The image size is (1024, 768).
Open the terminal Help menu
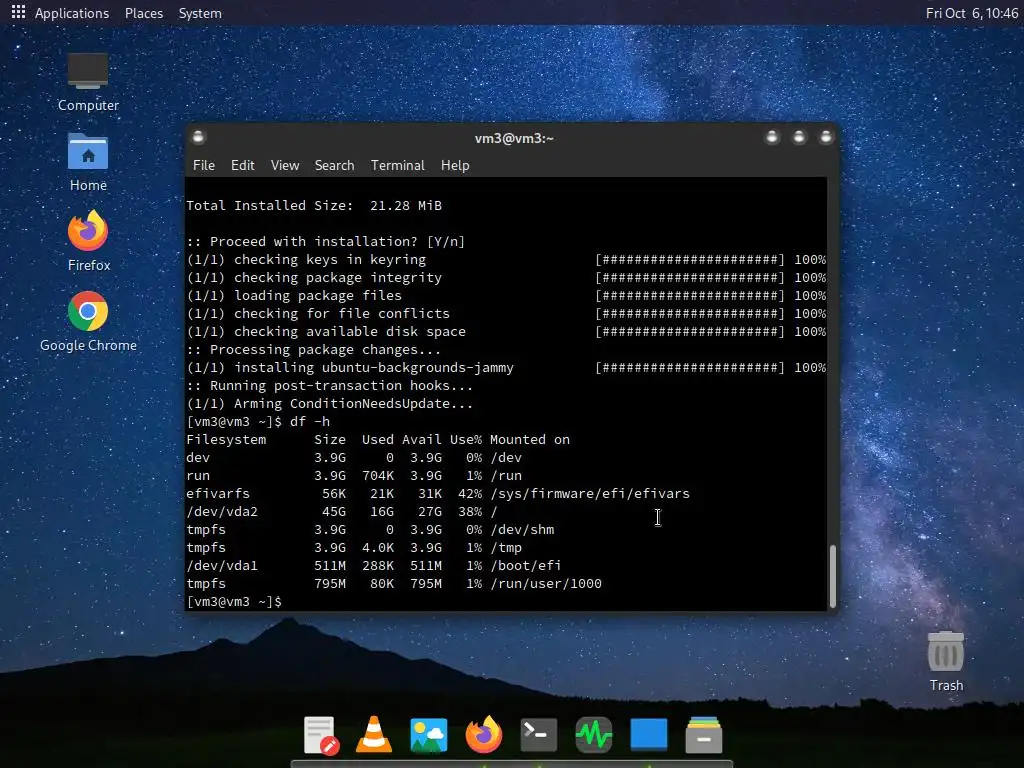coord(455,165)
